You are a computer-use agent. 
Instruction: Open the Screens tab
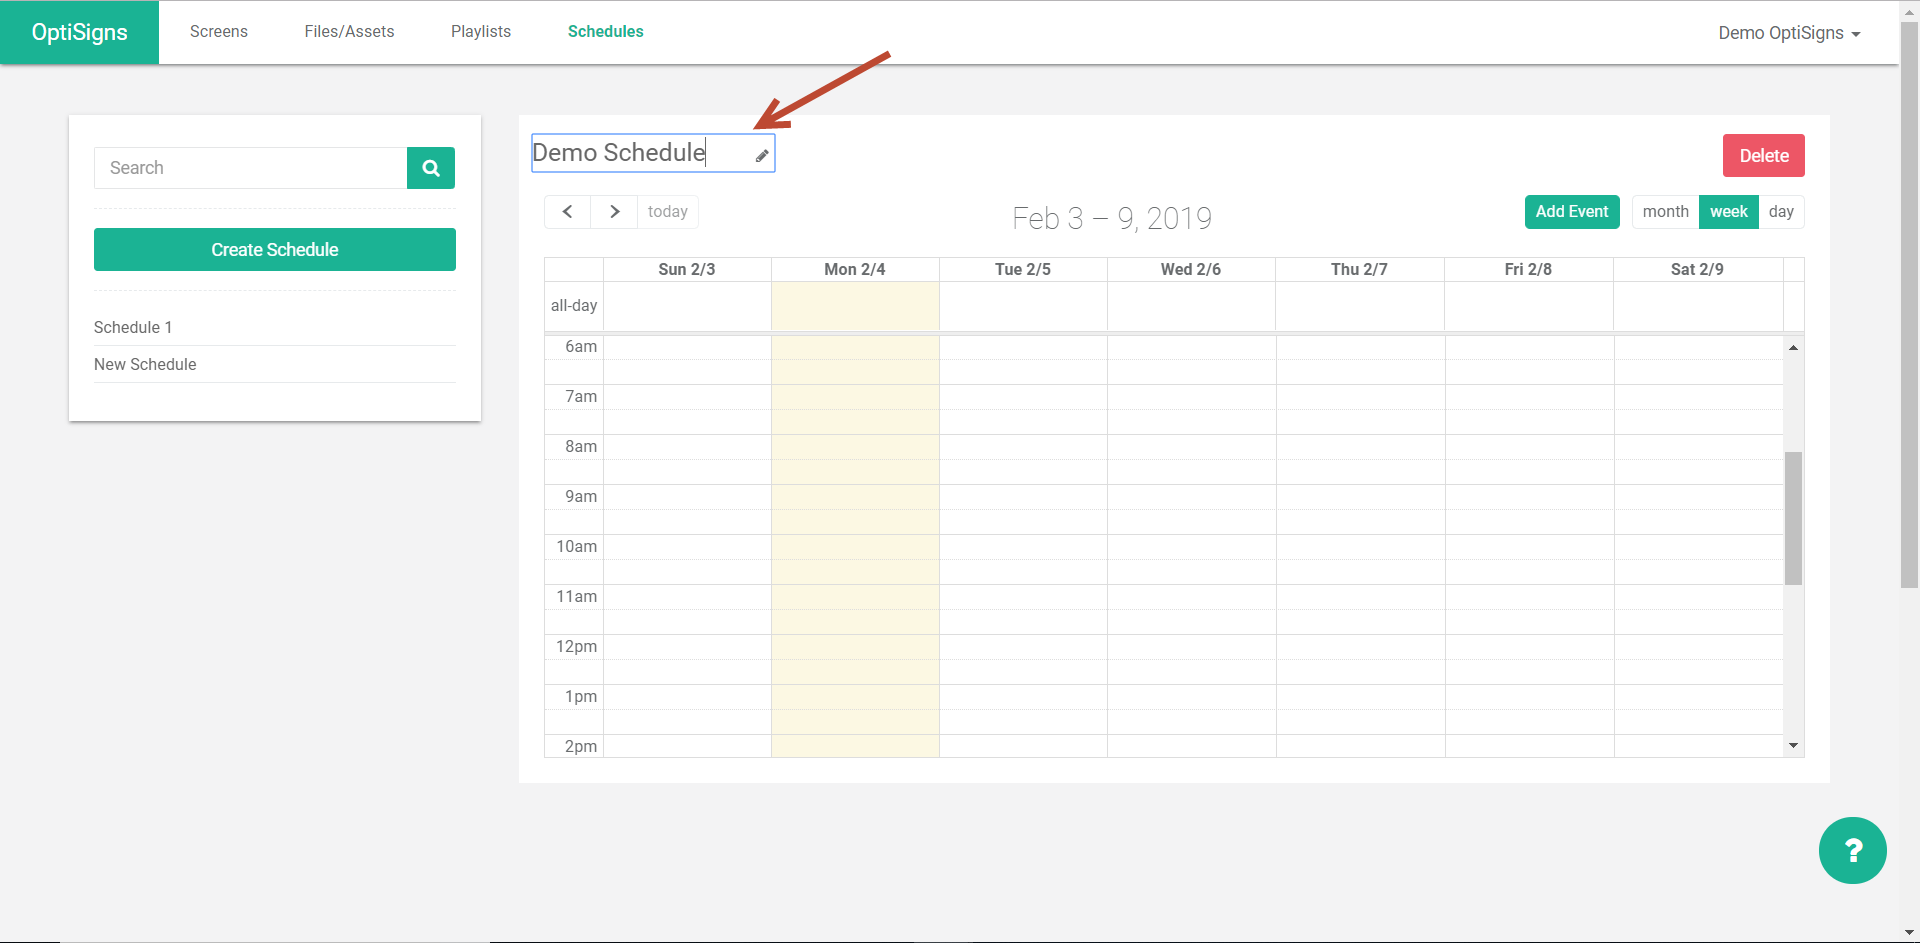219,32
